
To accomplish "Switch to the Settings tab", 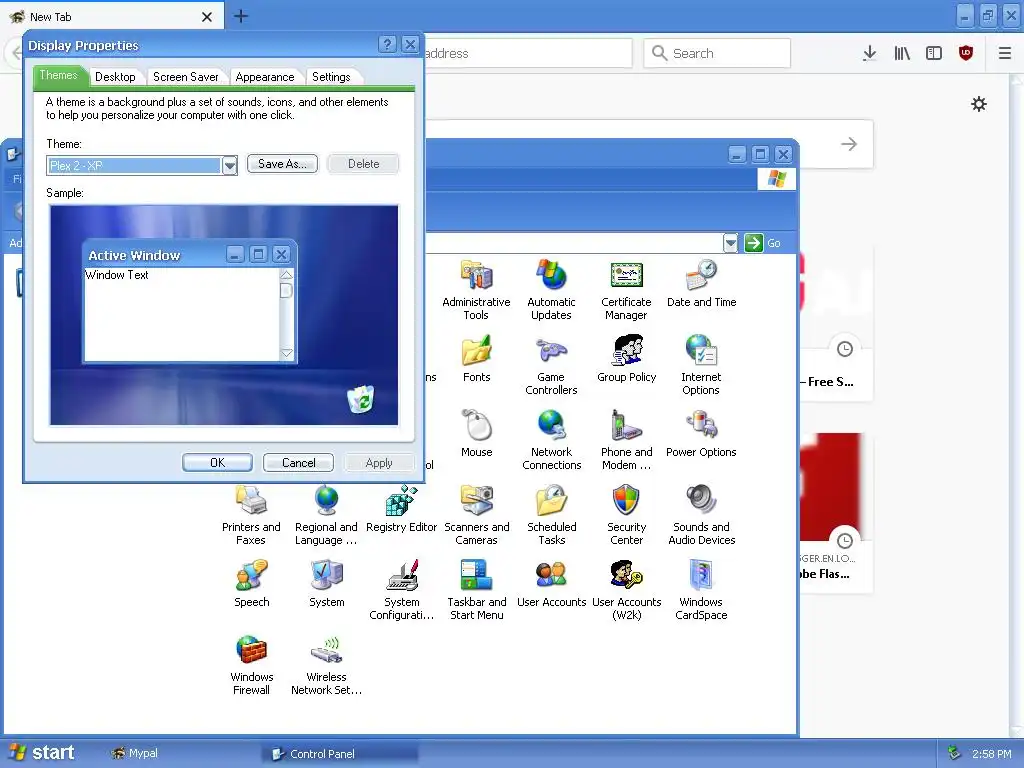I will (331, 77).
